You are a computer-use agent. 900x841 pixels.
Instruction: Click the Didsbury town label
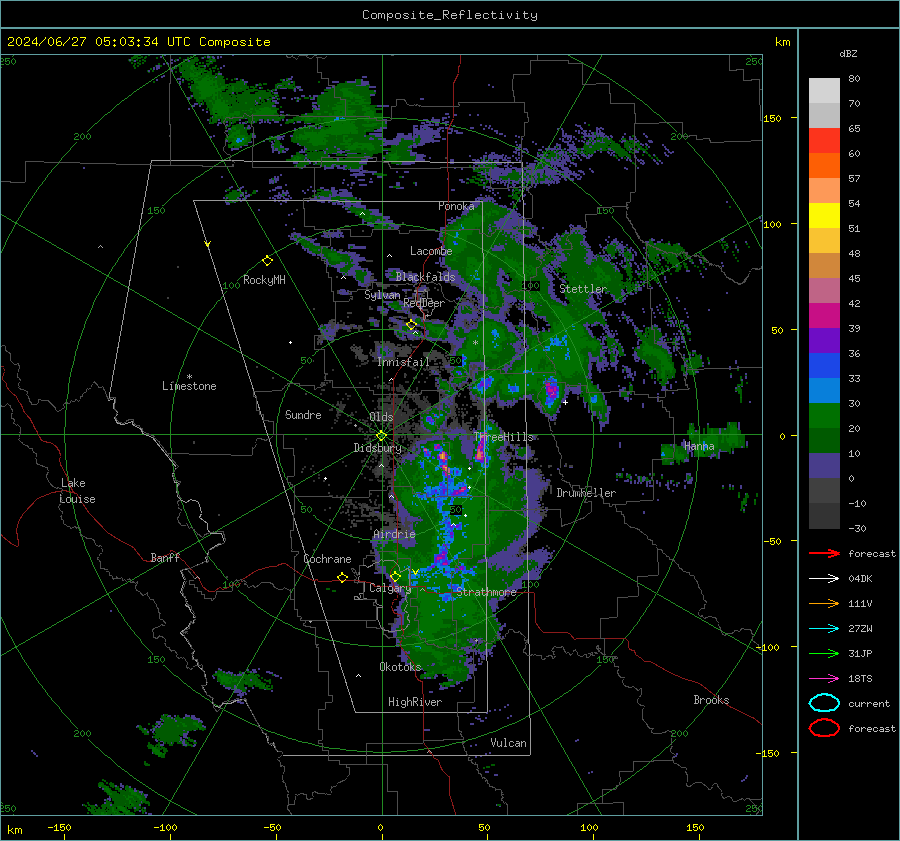(378, 448)
